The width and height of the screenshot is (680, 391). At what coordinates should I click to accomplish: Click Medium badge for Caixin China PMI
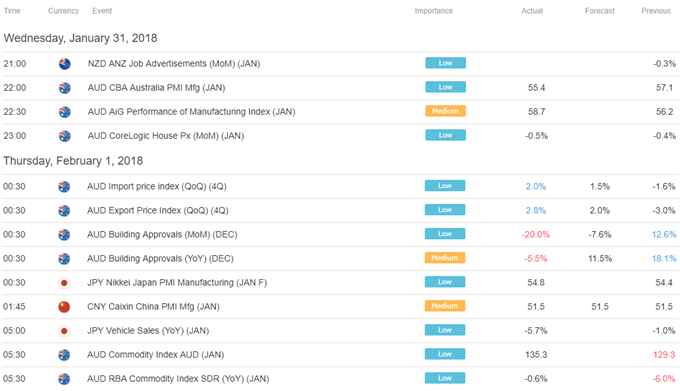[445, 306]
